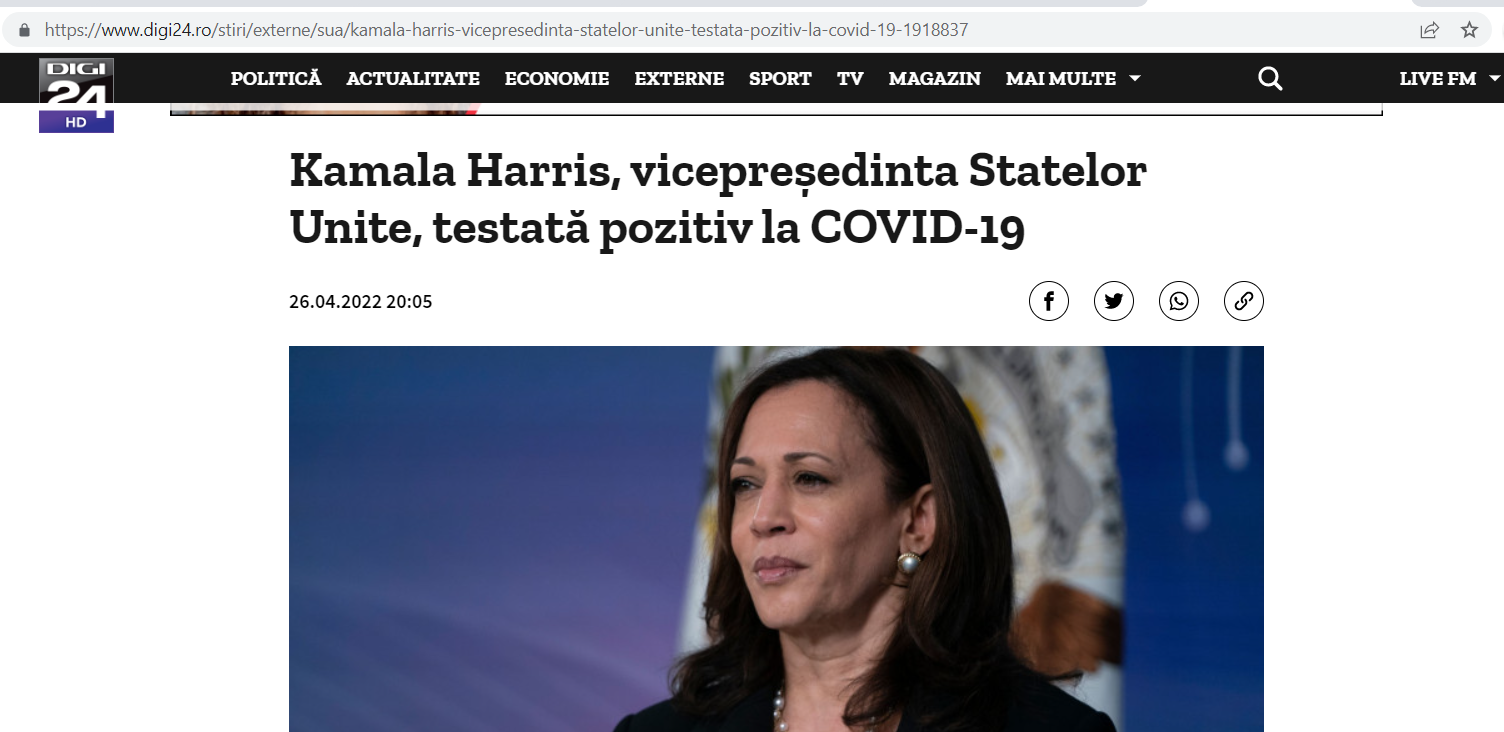1504x732 pixels.
Task: Select the TV menu item
Action: [x=850, y=78]
